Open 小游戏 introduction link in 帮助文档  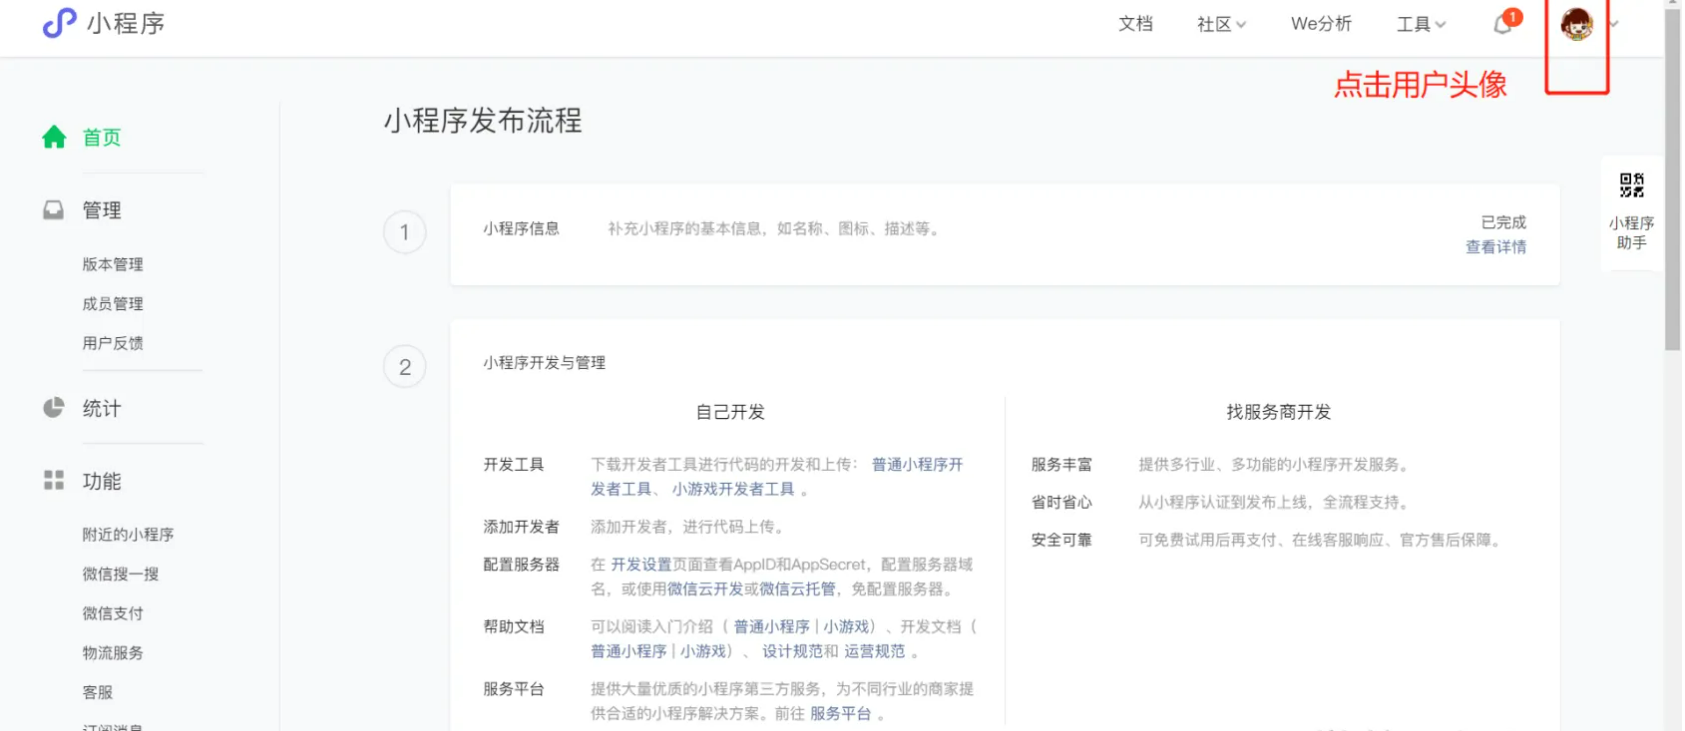click(x=846, y=626)
